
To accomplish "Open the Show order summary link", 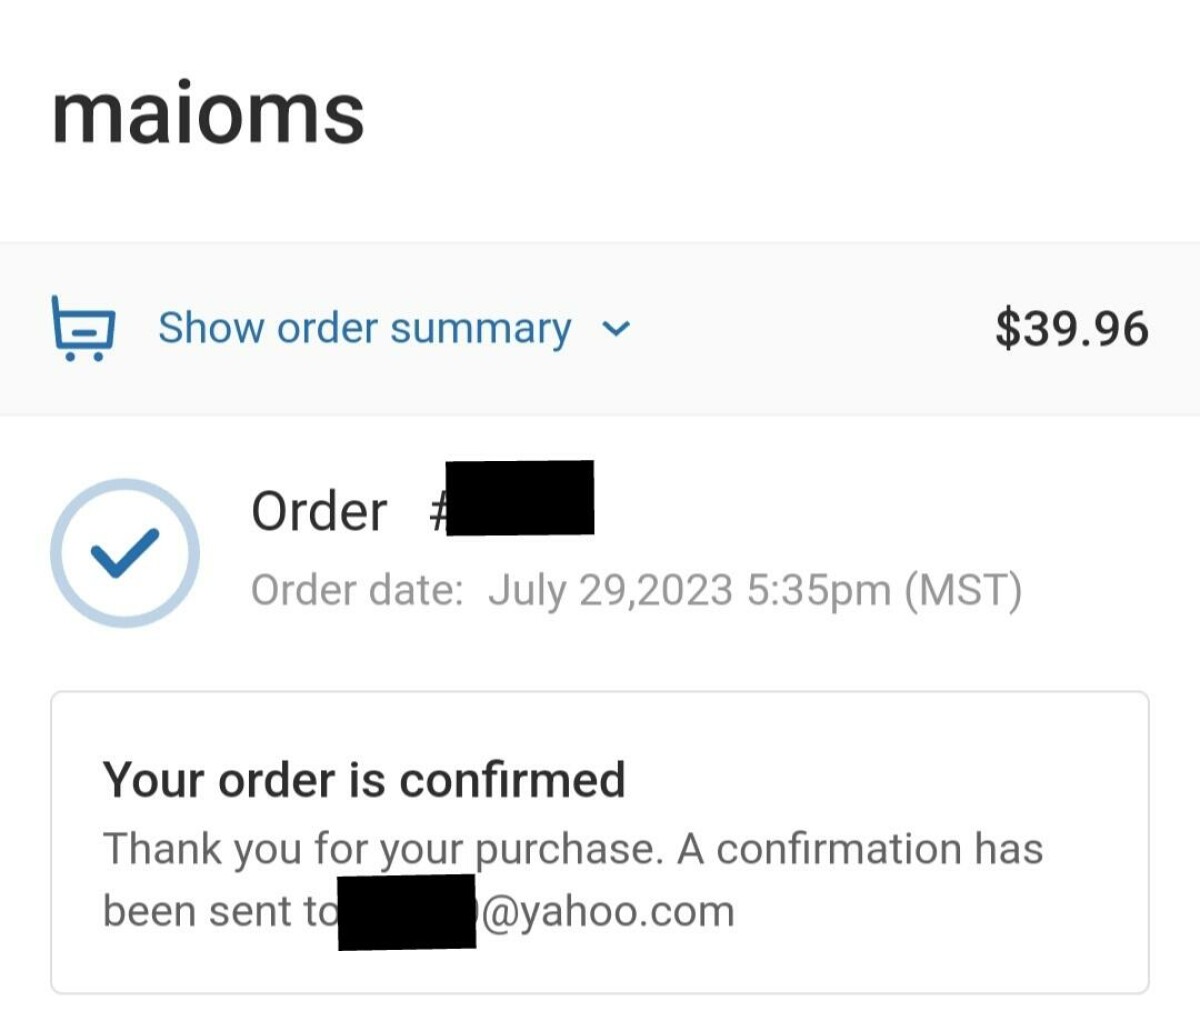I will (x=365, y=328).
